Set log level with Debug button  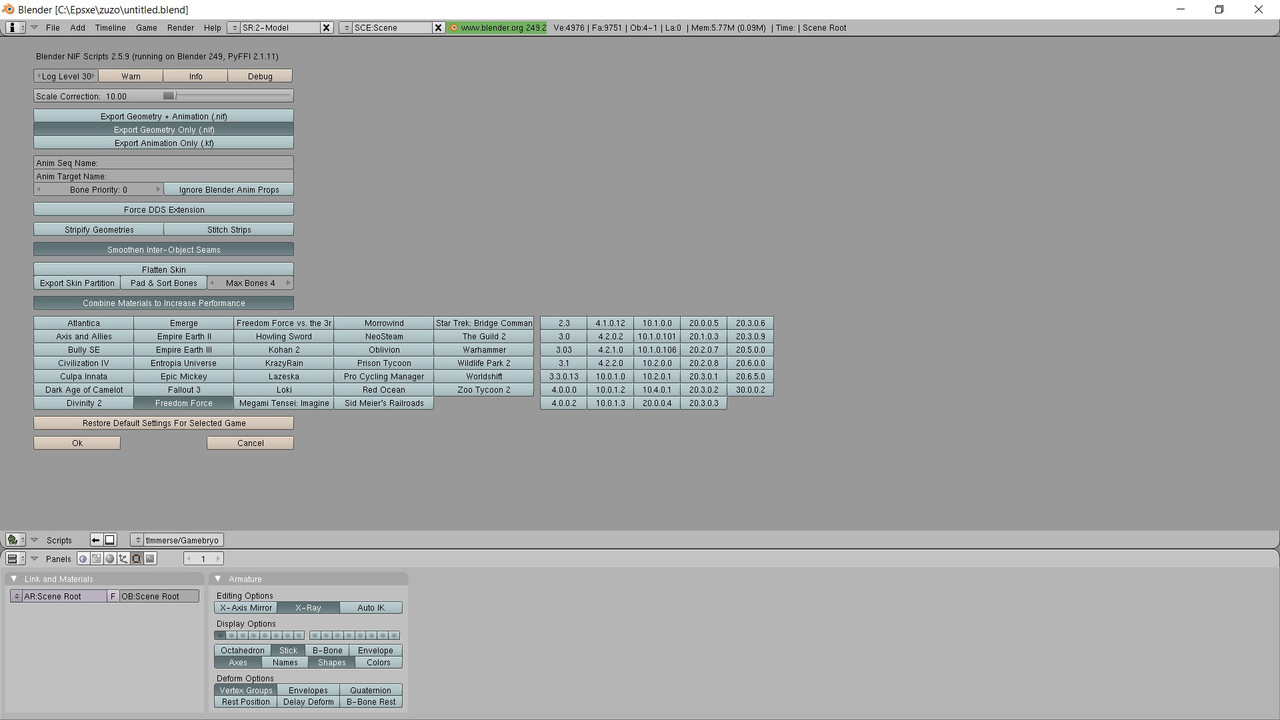(260, 76)
